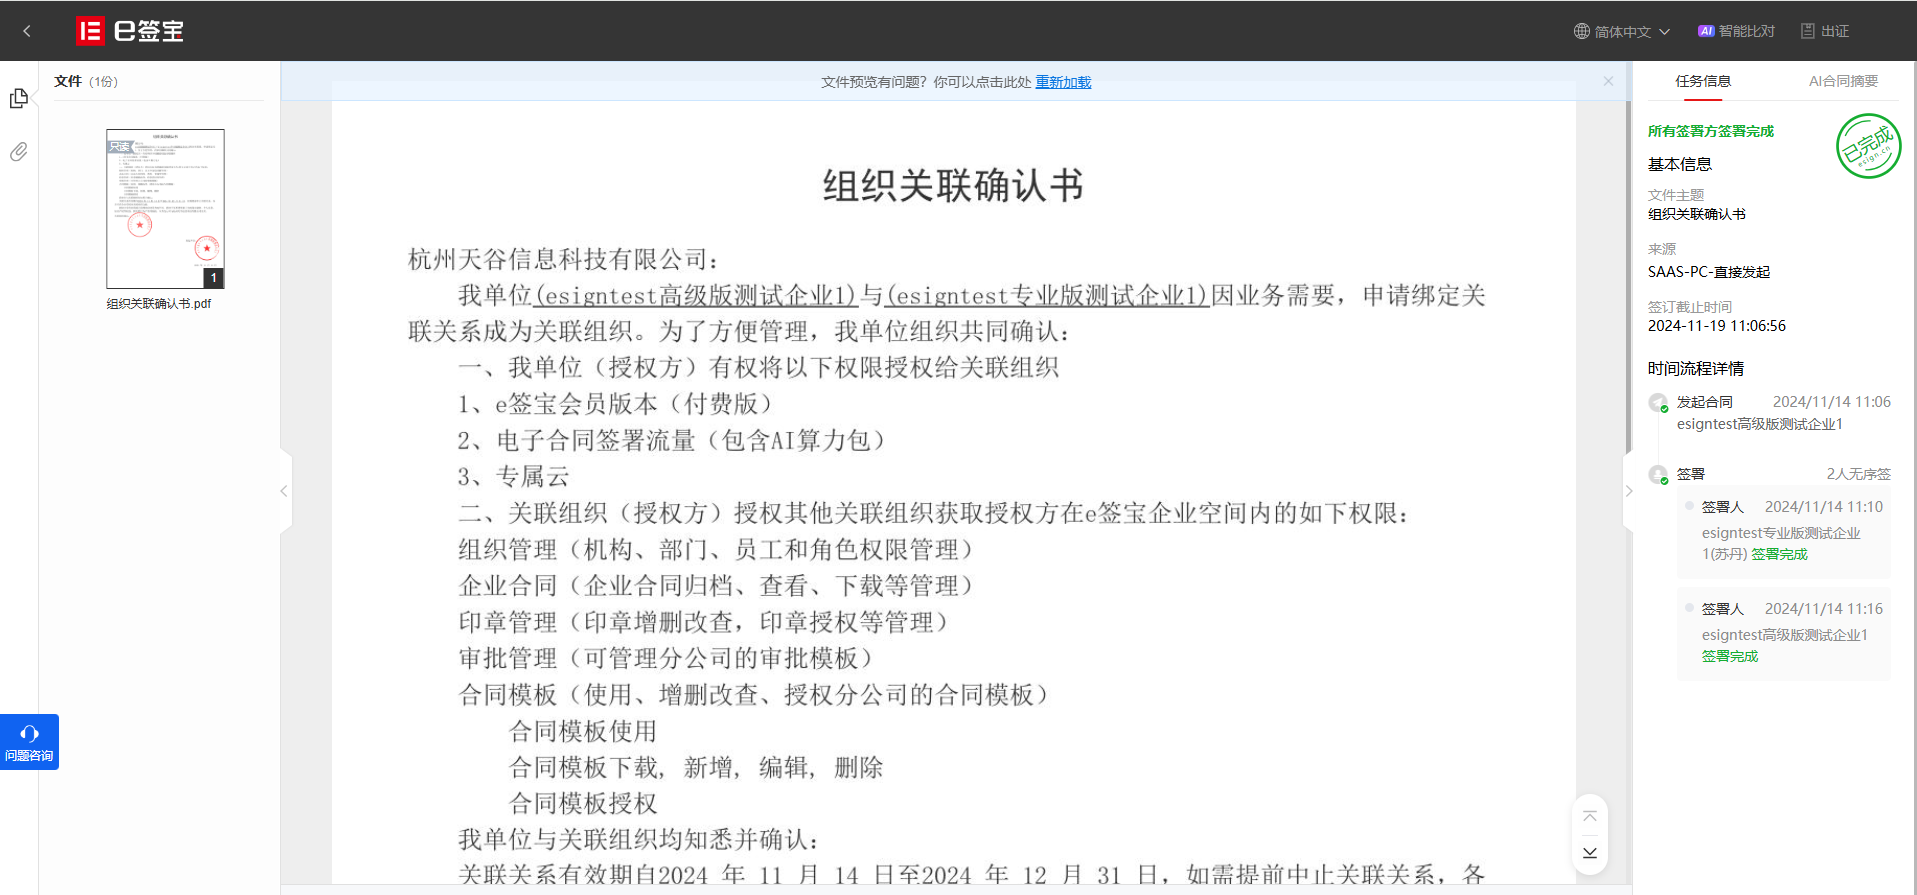Click the 2人无序签 label

[x=1858, y=474]
